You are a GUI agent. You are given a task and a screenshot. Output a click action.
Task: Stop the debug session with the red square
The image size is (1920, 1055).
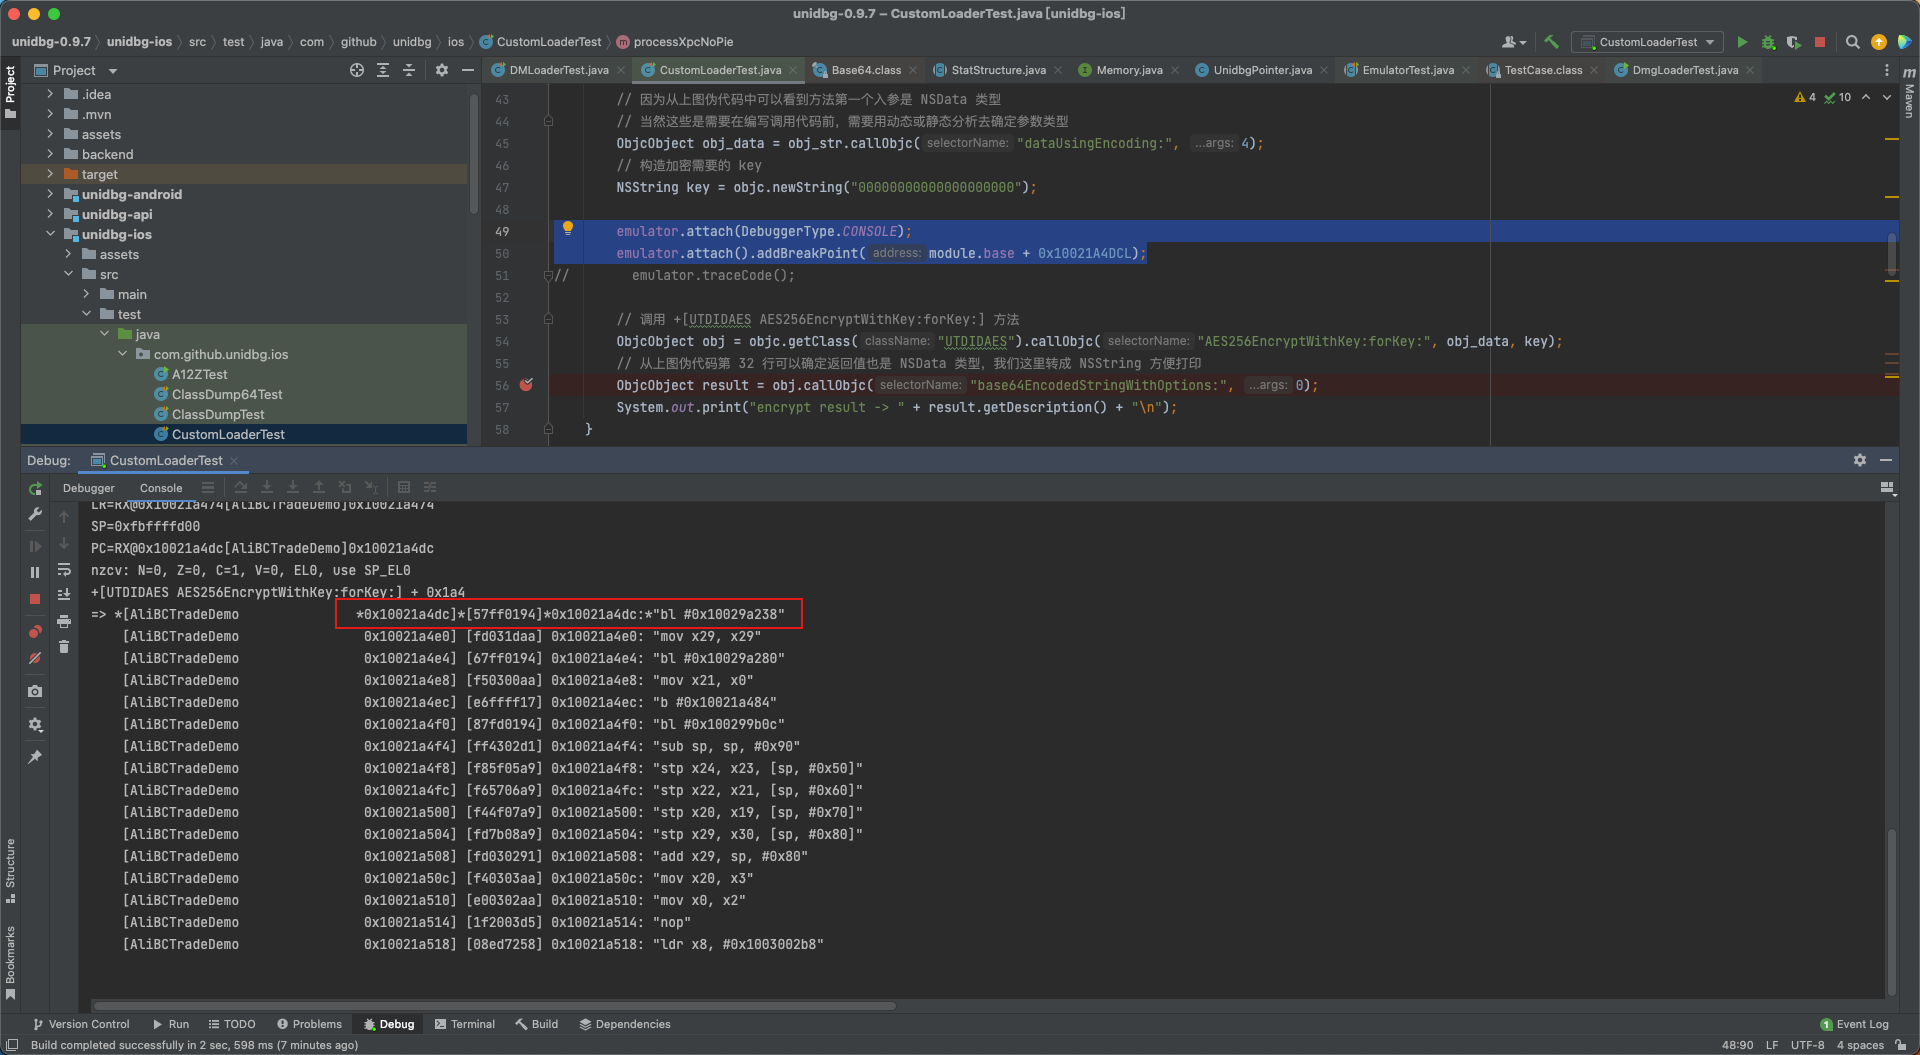35,598
